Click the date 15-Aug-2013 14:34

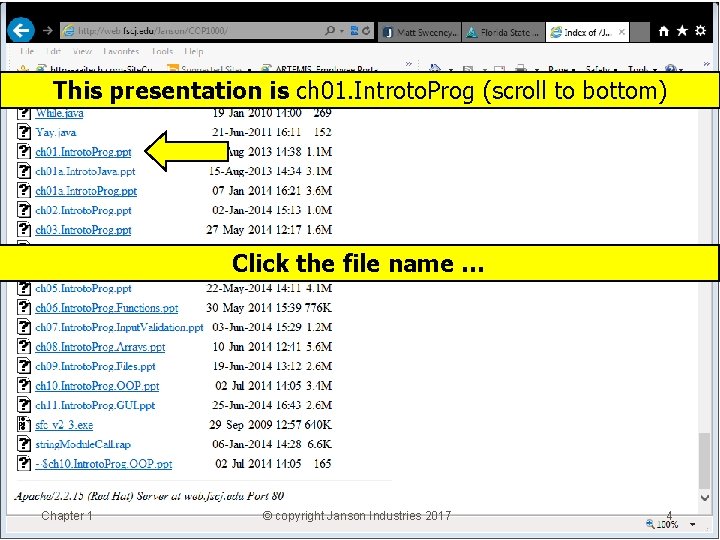[255, 171]
